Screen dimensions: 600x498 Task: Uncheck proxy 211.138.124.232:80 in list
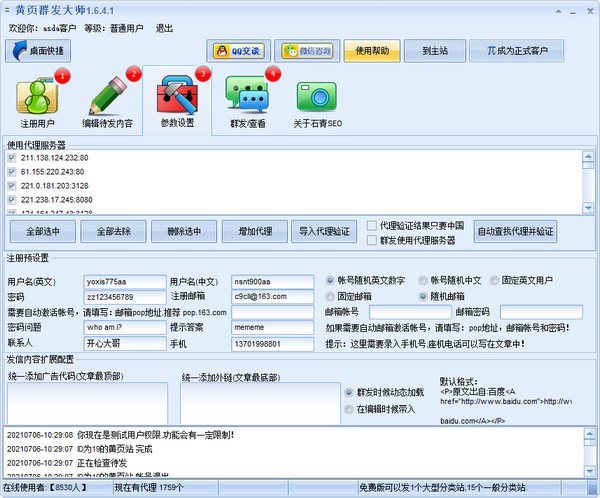[x=12, y=158]
